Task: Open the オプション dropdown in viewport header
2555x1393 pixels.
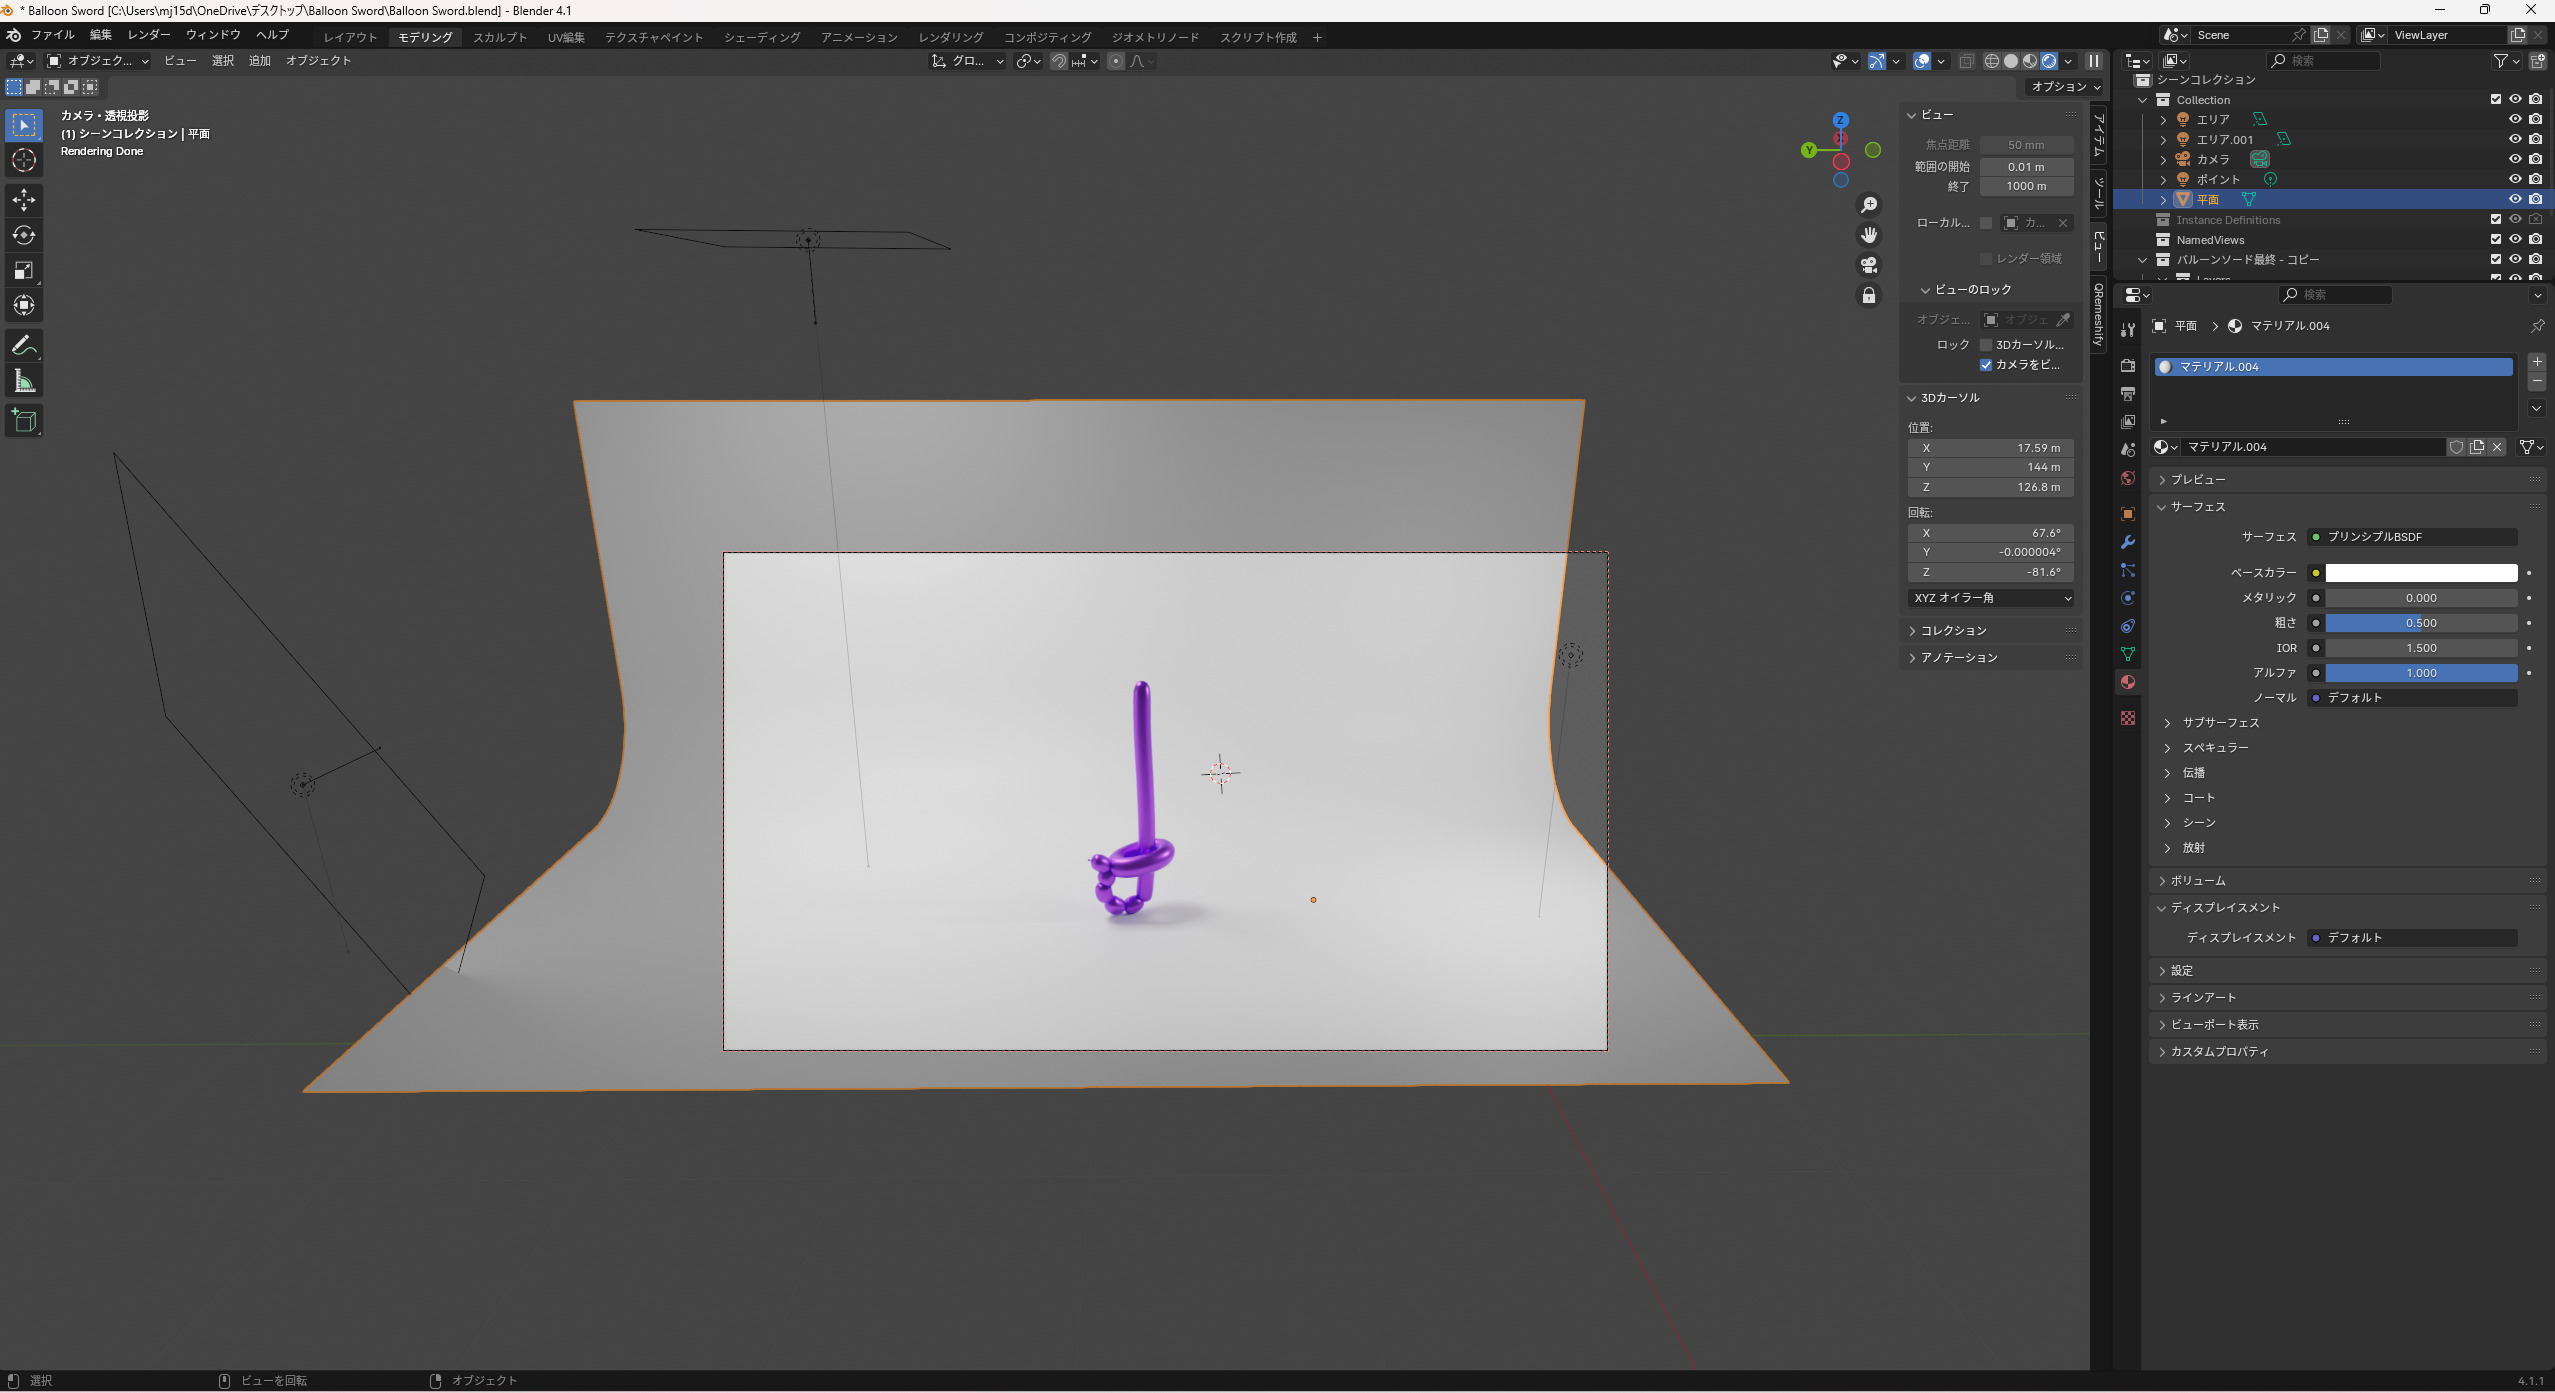Action: pos(2065,87)
